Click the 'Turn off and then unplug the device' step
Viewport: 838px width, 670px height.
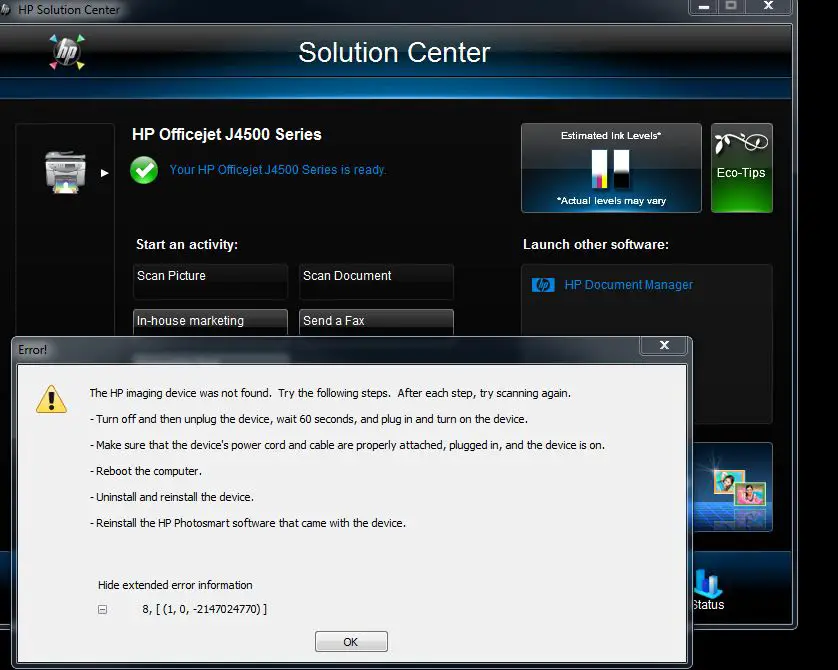[x=309, y=419]
